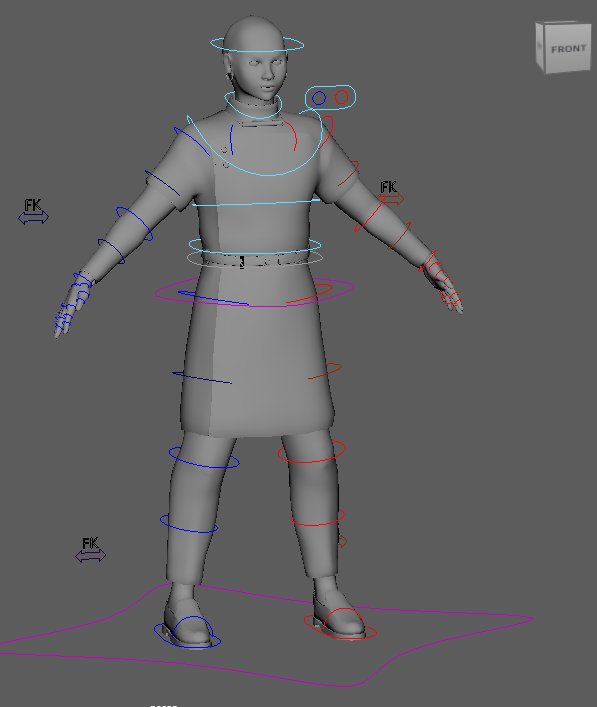
Task: Select the blue finger controls on hand
Action: 72,304
